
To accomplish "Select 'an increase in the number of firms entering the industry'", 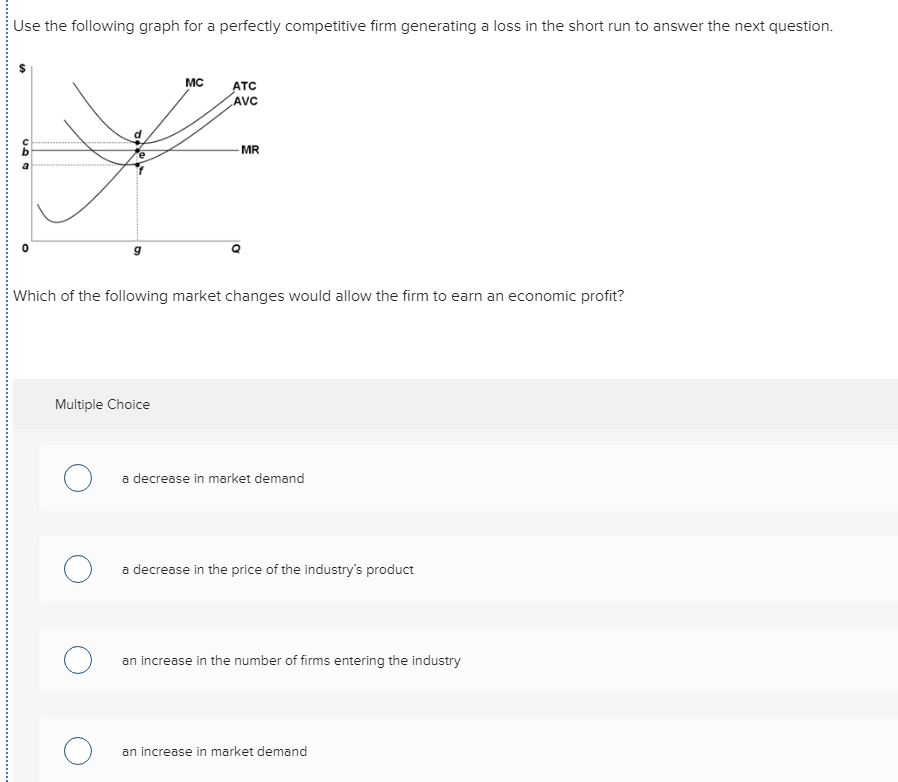I will click(x=77, y=660).
